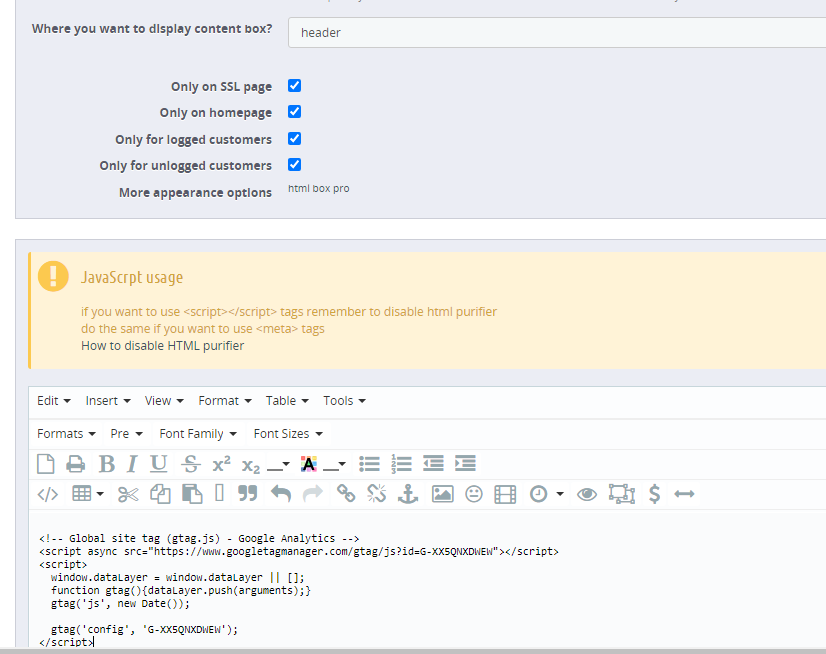Uncheck Only on homepage
The image size is (826, 654).
[x=294, y=112]
